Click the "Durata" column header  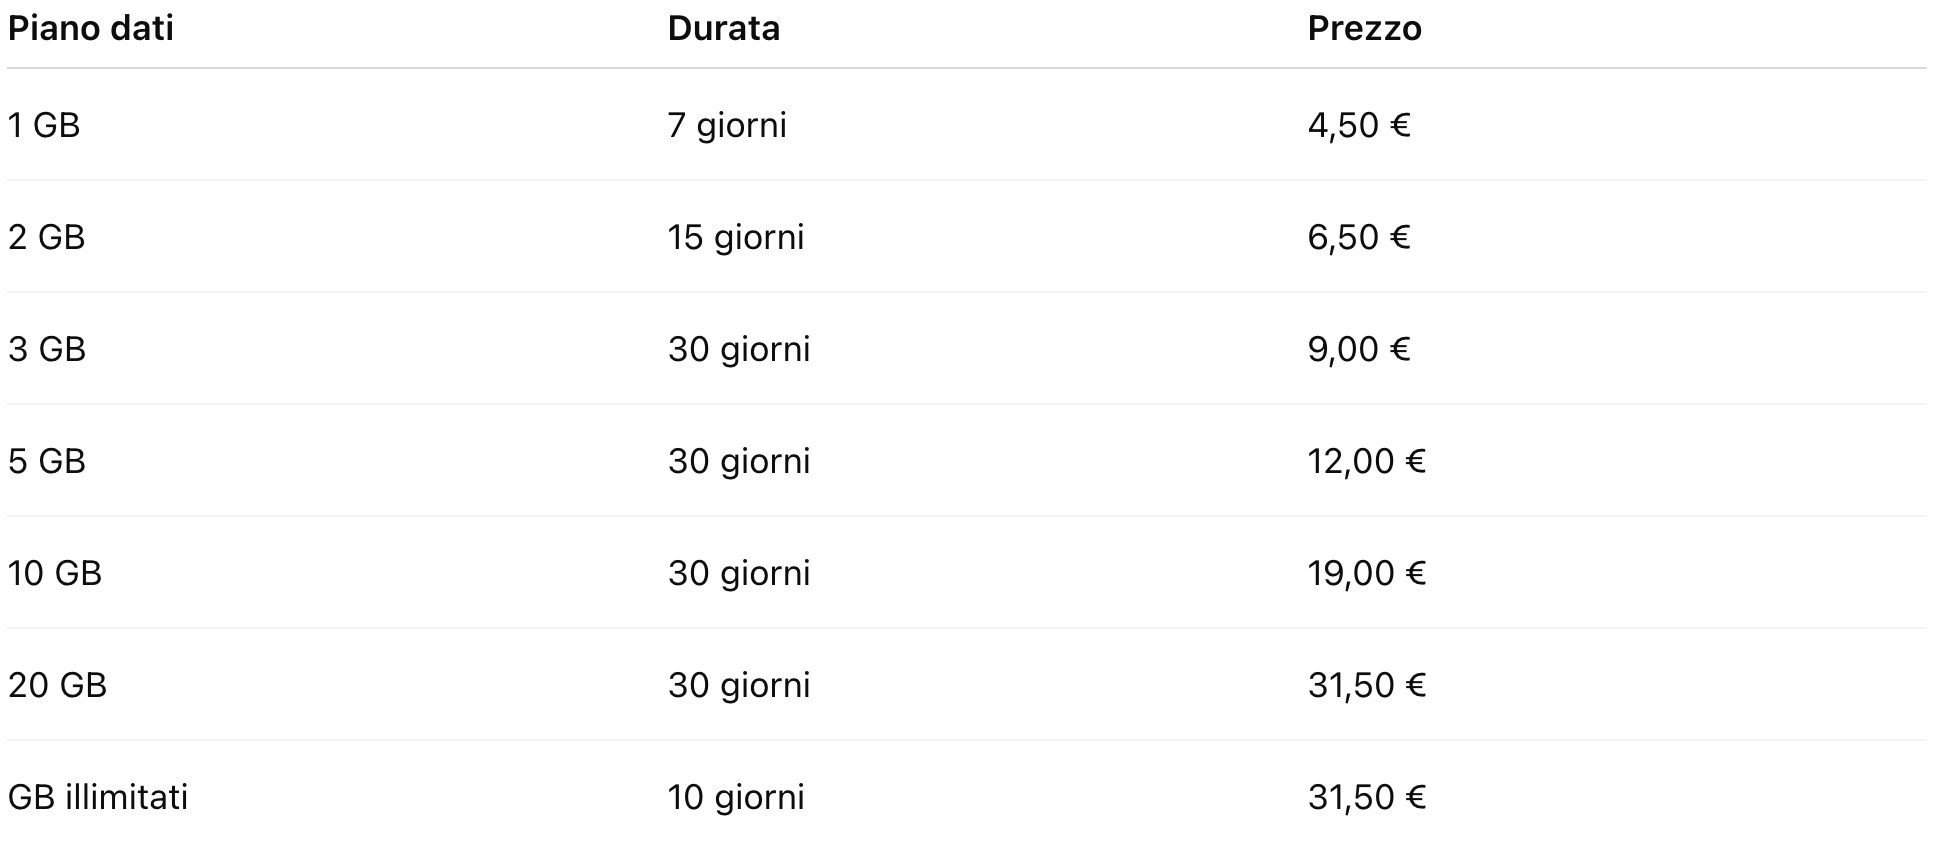pos(723,28)
